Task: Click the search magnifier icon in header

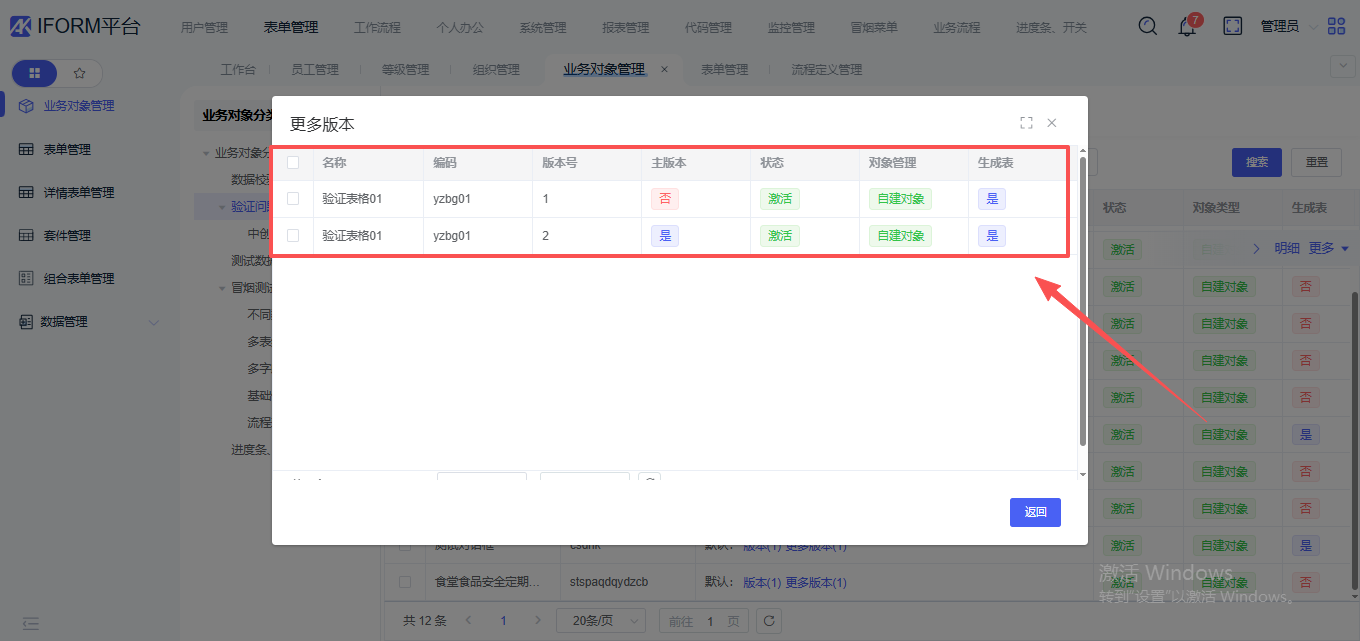Action: (x=1148, y=26)
